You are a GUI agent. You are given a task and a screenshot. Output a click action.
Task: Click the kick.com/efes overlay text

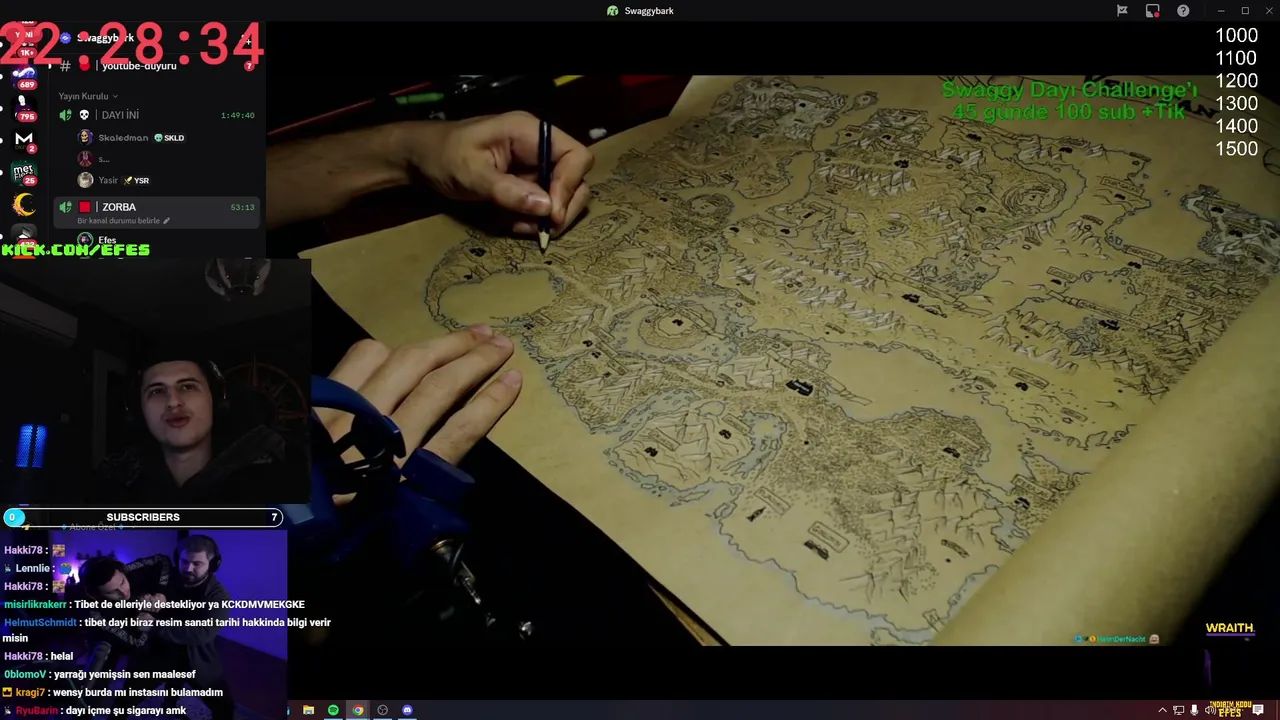(75, 250)
